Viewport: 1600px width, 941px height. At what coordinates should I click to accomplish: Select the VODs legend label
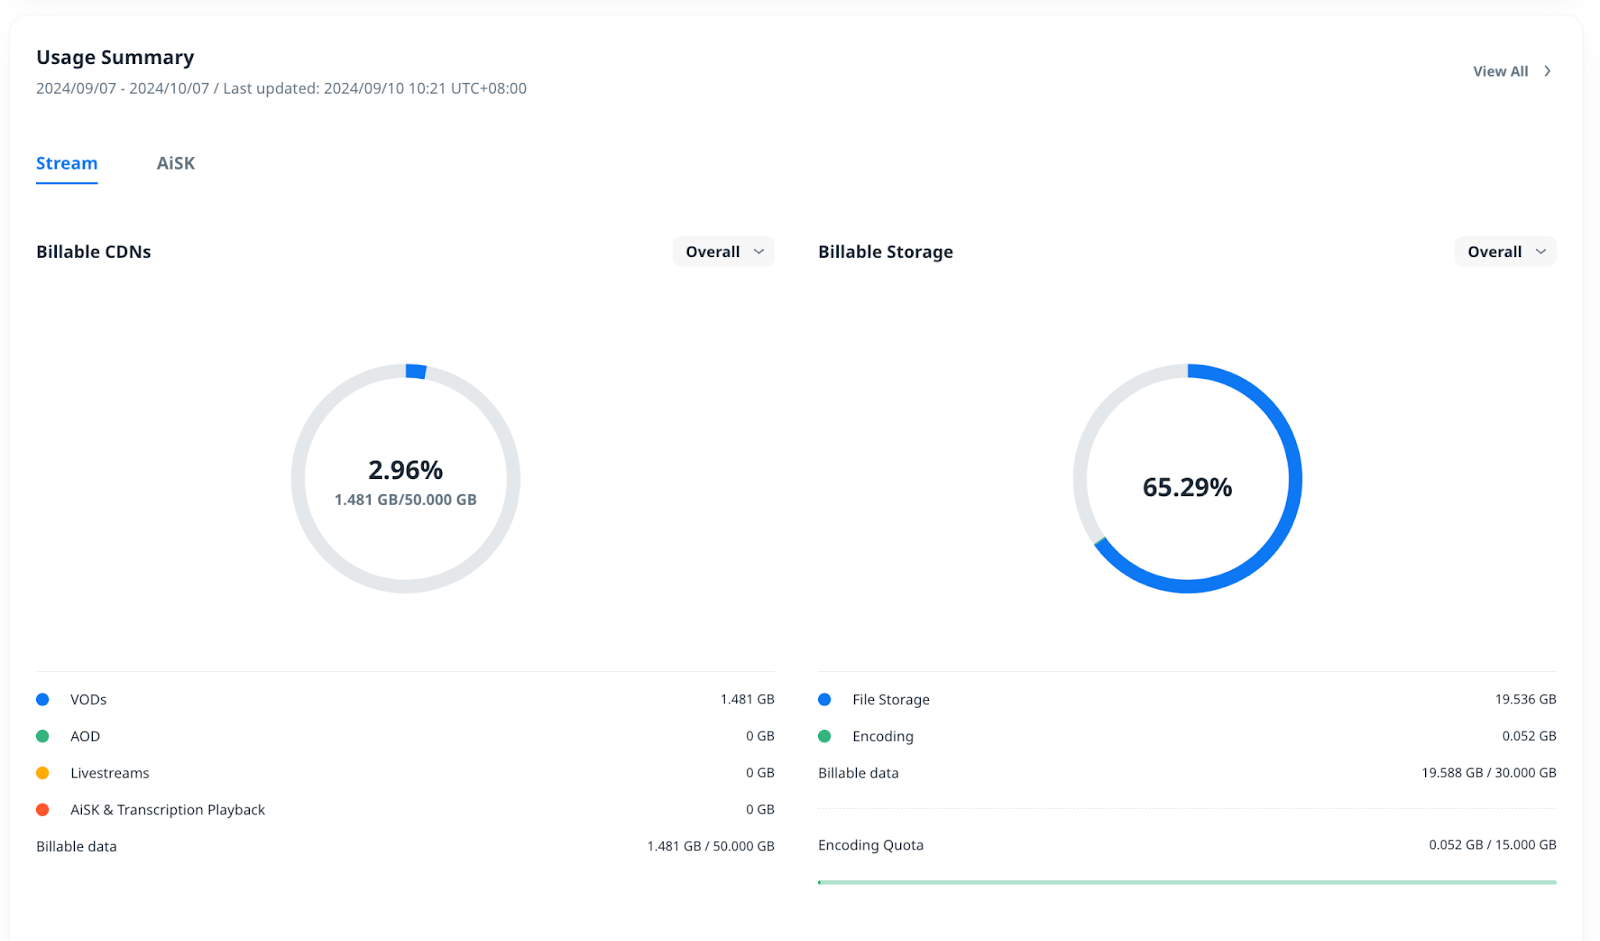click(x=88, y=700)
